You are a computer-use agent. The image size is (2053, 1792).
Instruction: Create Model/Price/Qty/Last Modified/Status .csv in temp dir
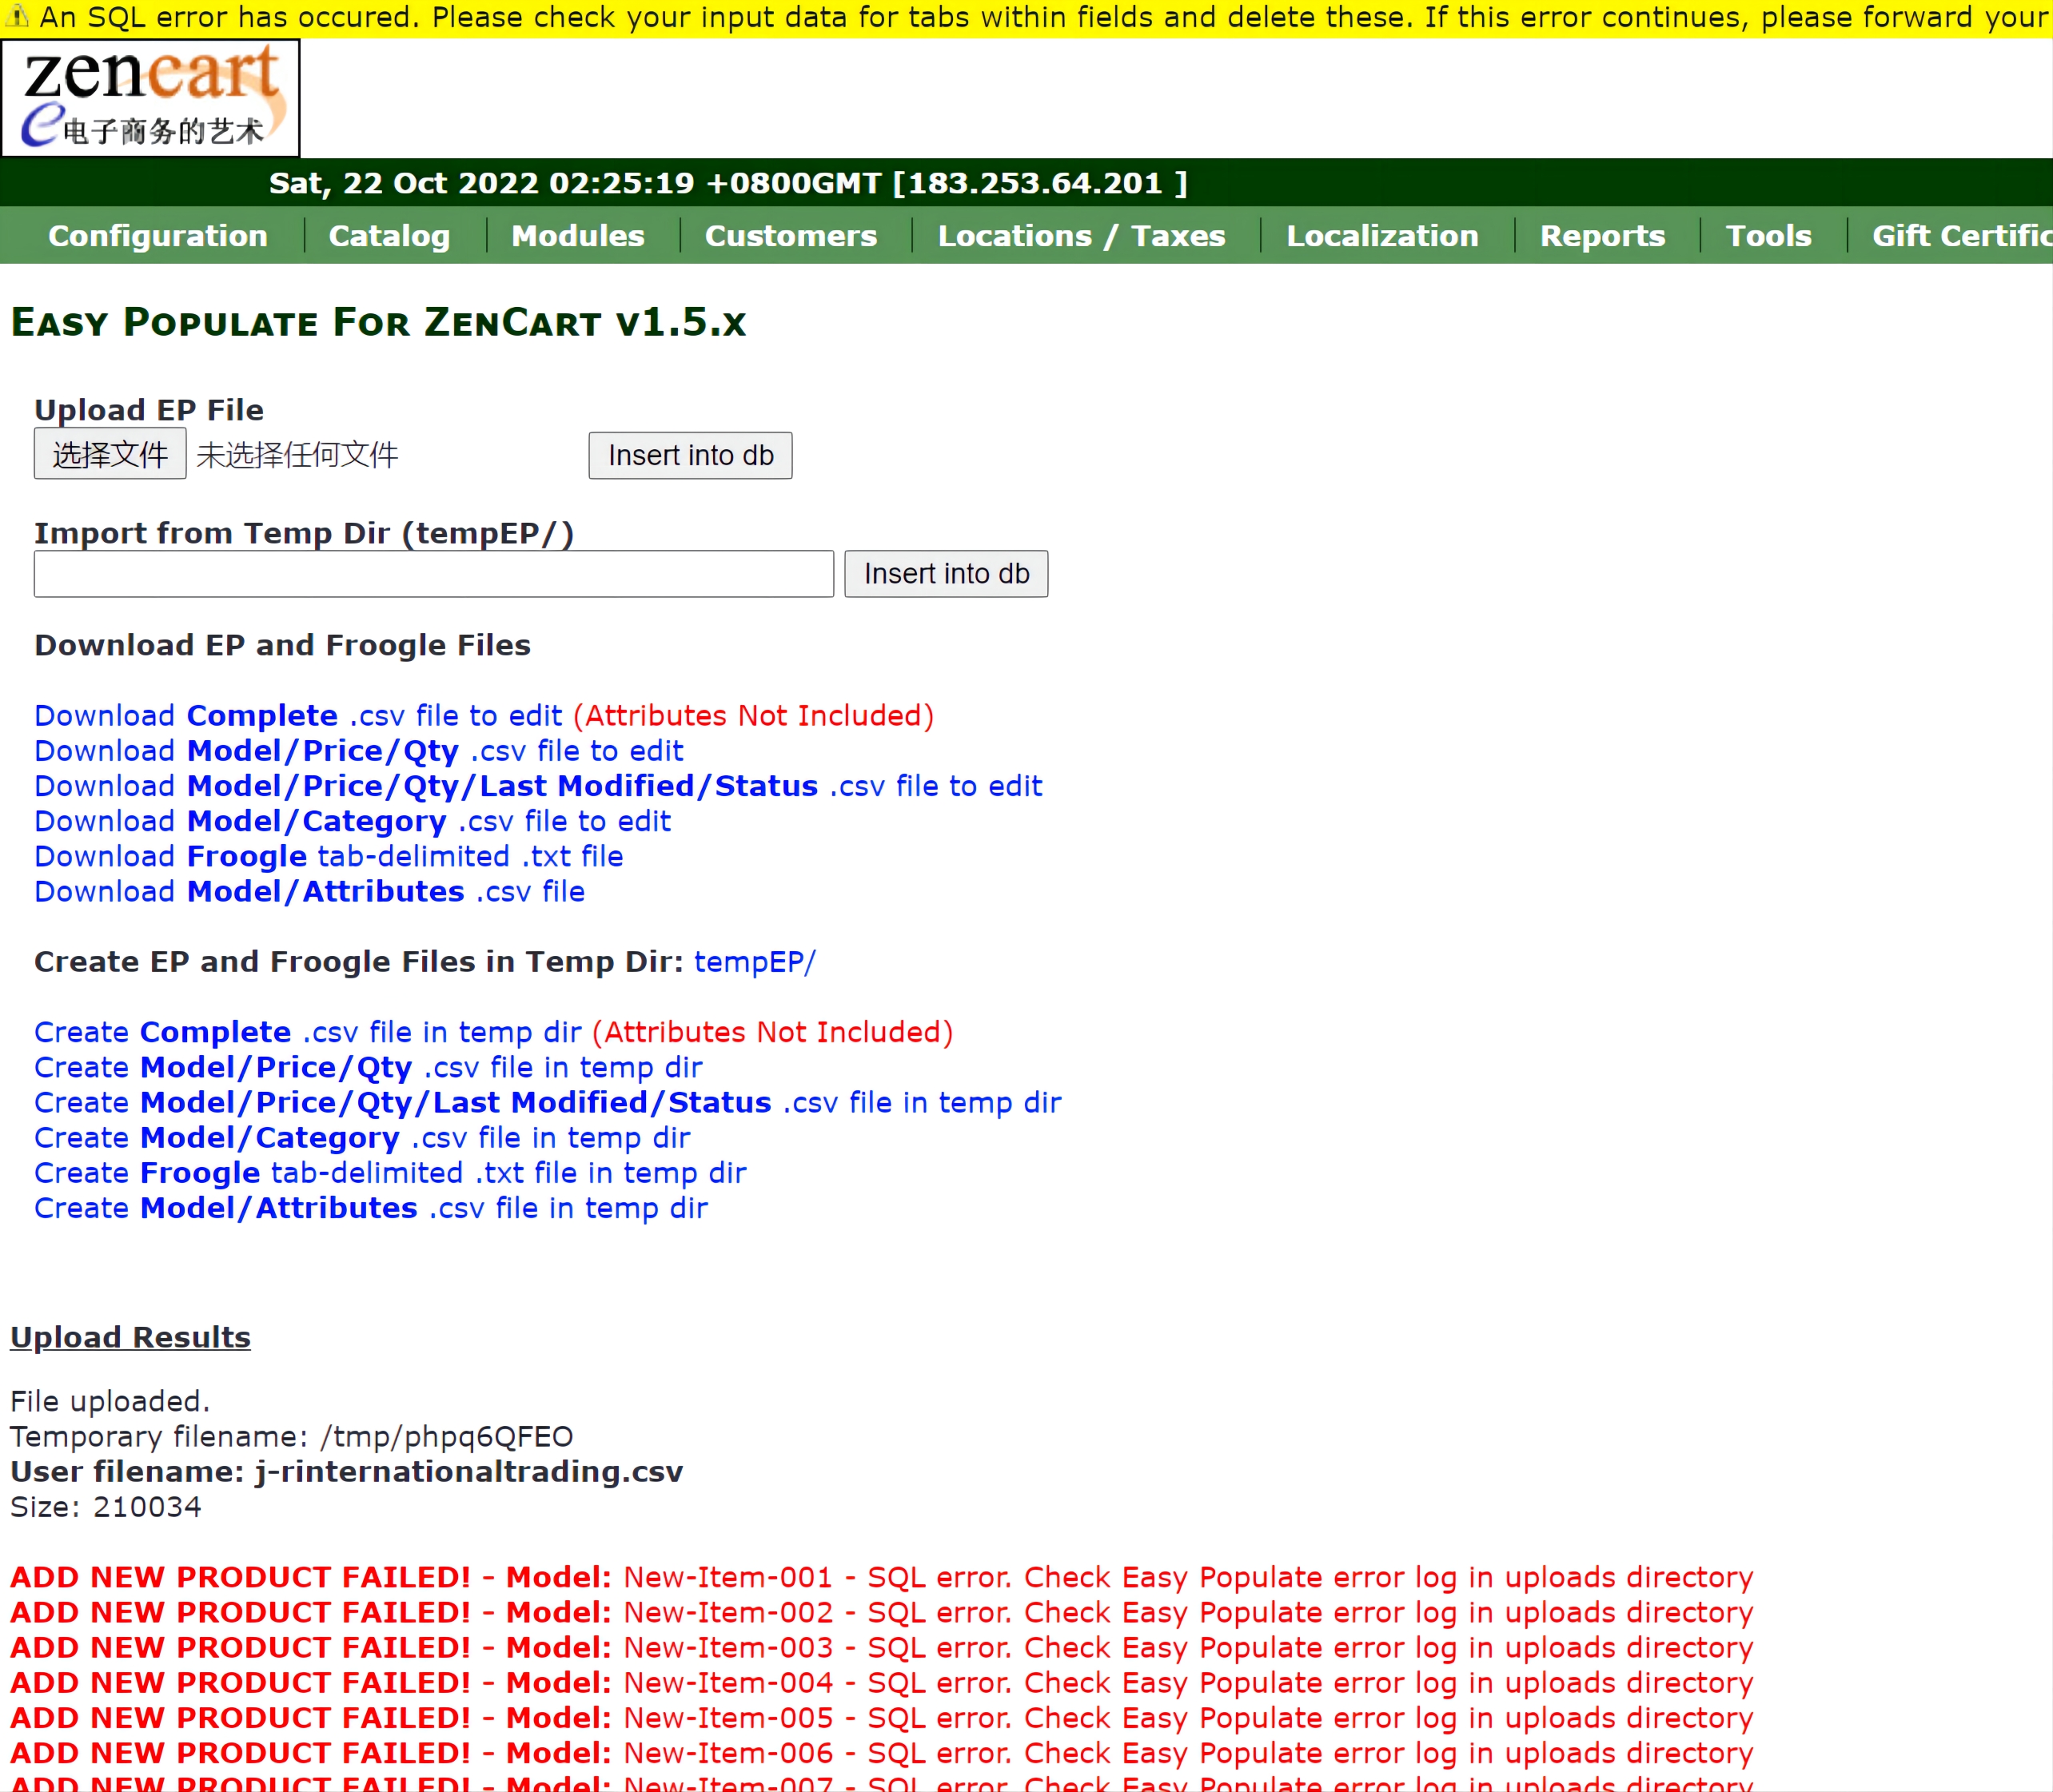(548, 1102)
